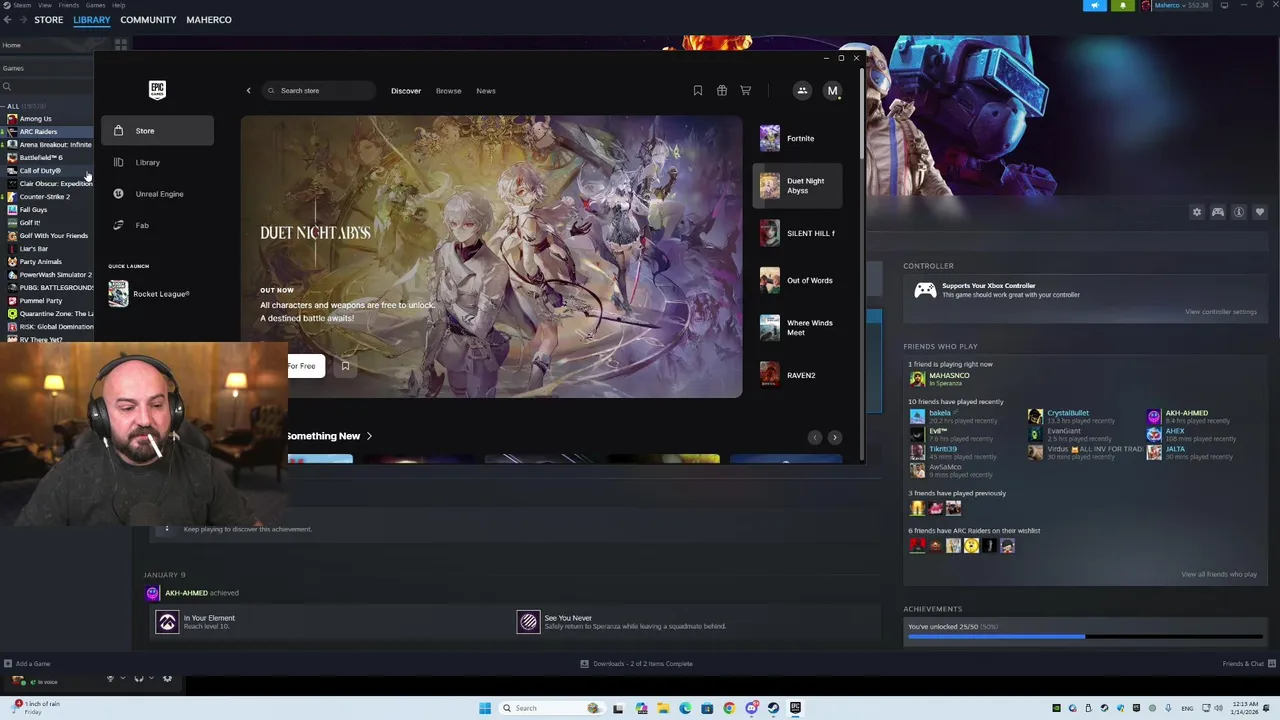The height and width of the screenshot is (720, 1280).
Task: Select SILENT HILL f in carousel list
Action: pos(798,233)
